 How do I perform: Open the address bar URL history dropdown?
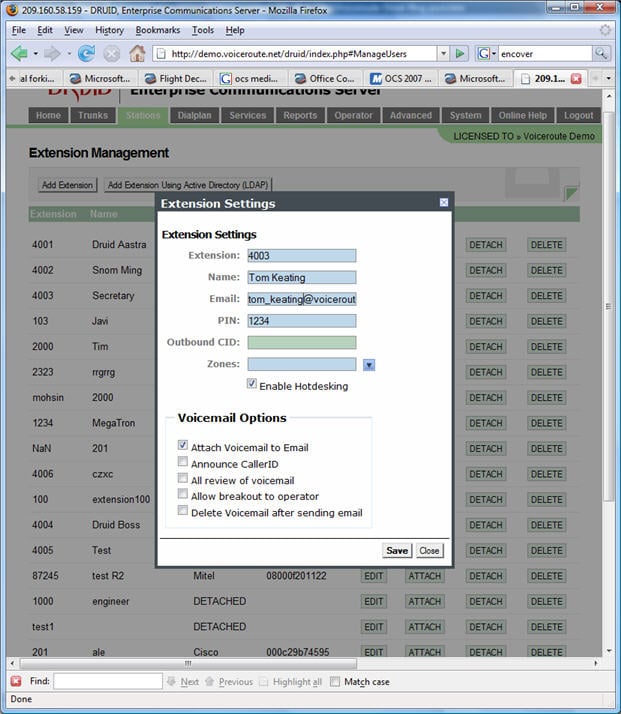point(443,53)
